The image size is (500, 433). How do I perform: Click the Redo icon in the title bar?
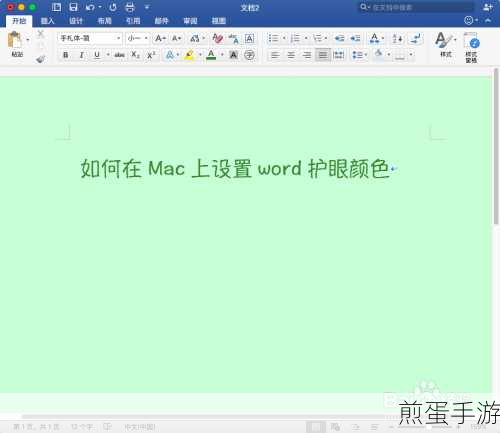(x=113, y=7)
